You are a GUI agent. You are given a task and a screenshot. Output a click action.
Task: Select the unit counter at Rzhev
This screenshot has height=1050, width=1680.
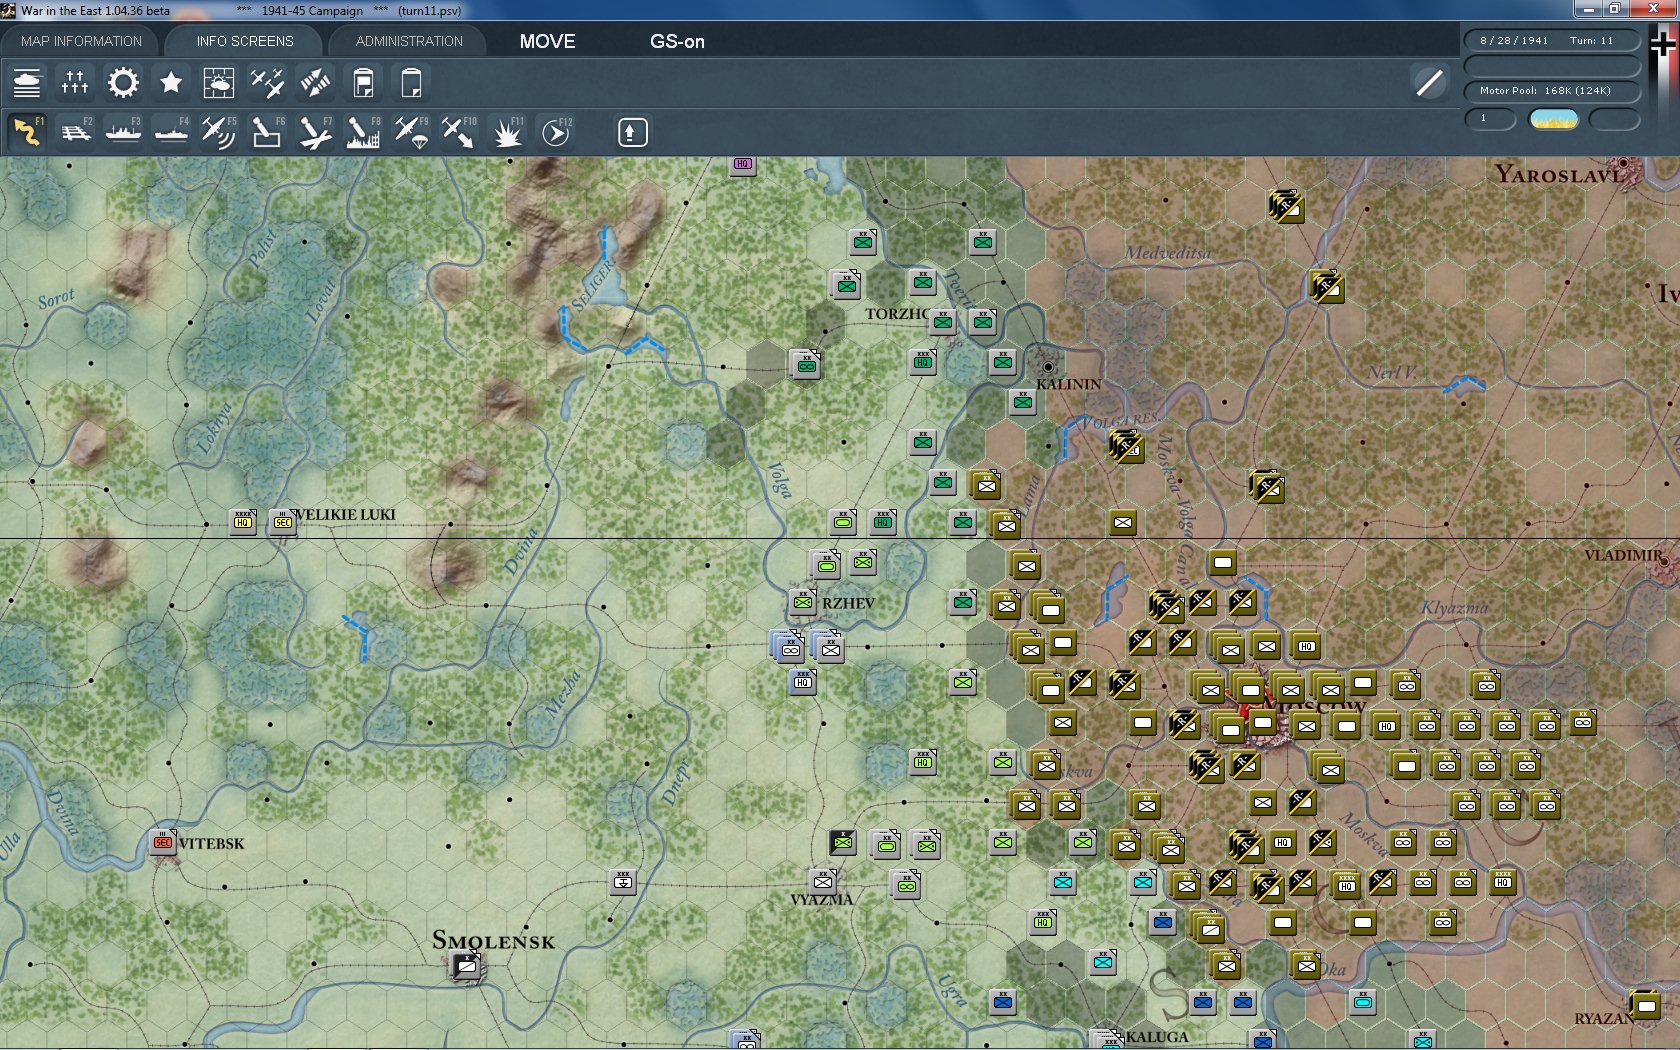(803, 602)
